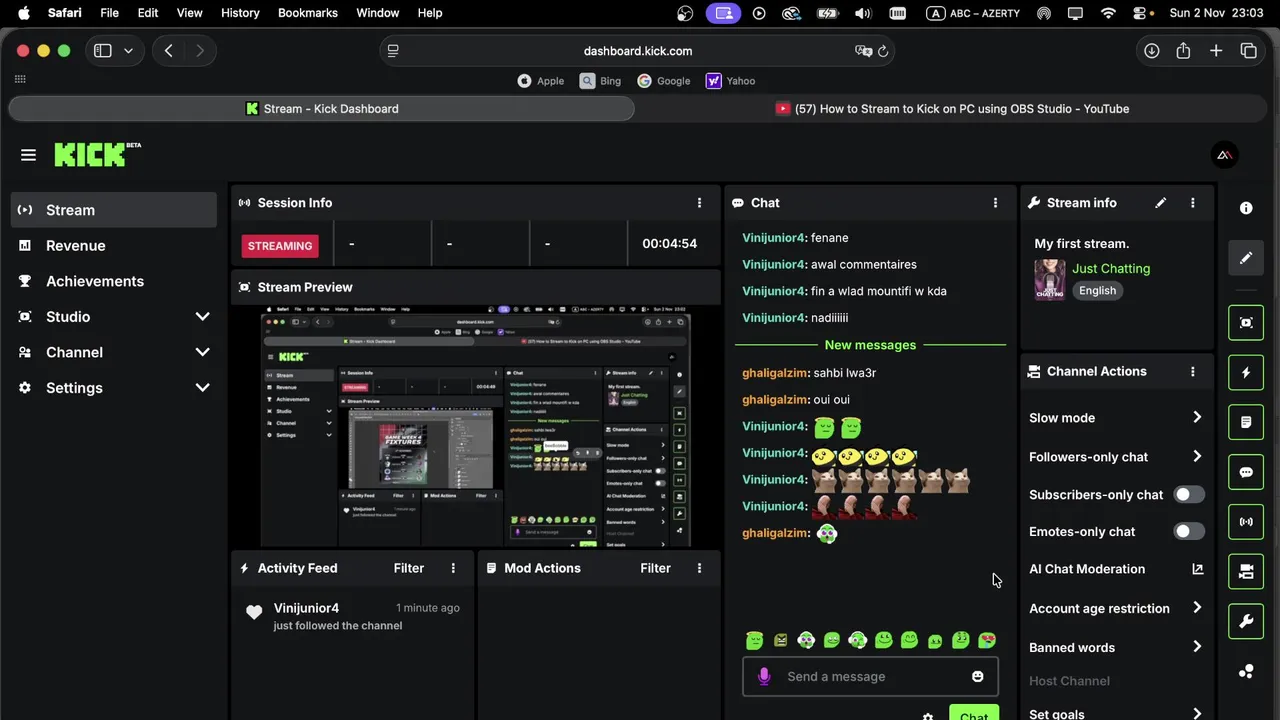
Task: Click the English language tag
Action: point(1097,291)
